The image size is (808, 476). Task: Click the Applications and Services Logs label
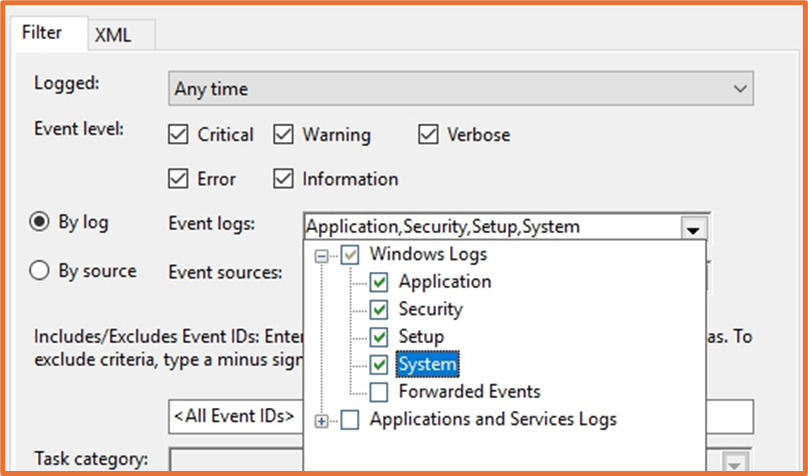[493, 419]
